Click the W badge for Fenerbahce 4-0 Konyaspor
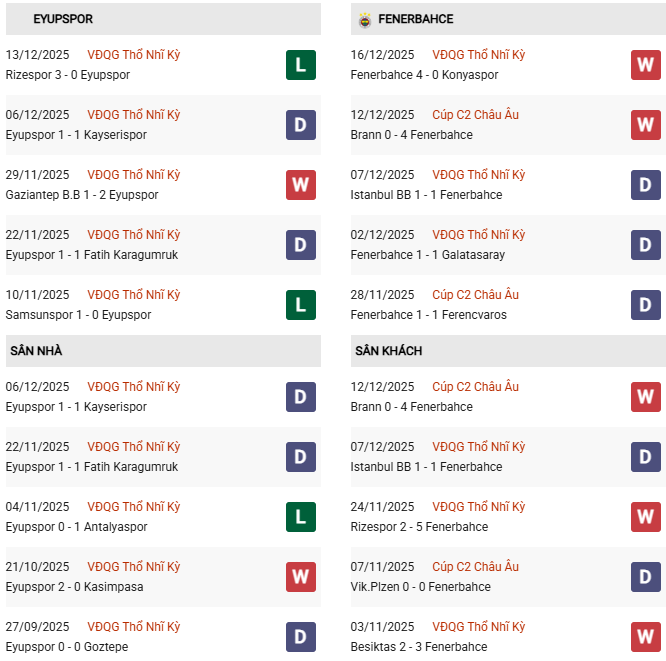Screen dimensions: 666x661 point(645,65)
